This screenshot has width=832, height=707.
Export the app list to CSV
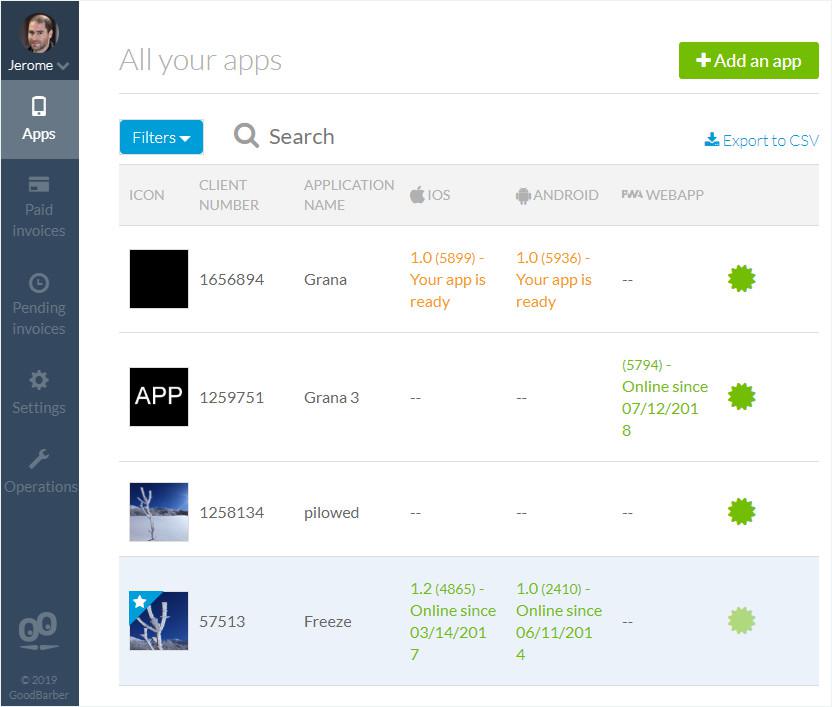click(761, 140)
